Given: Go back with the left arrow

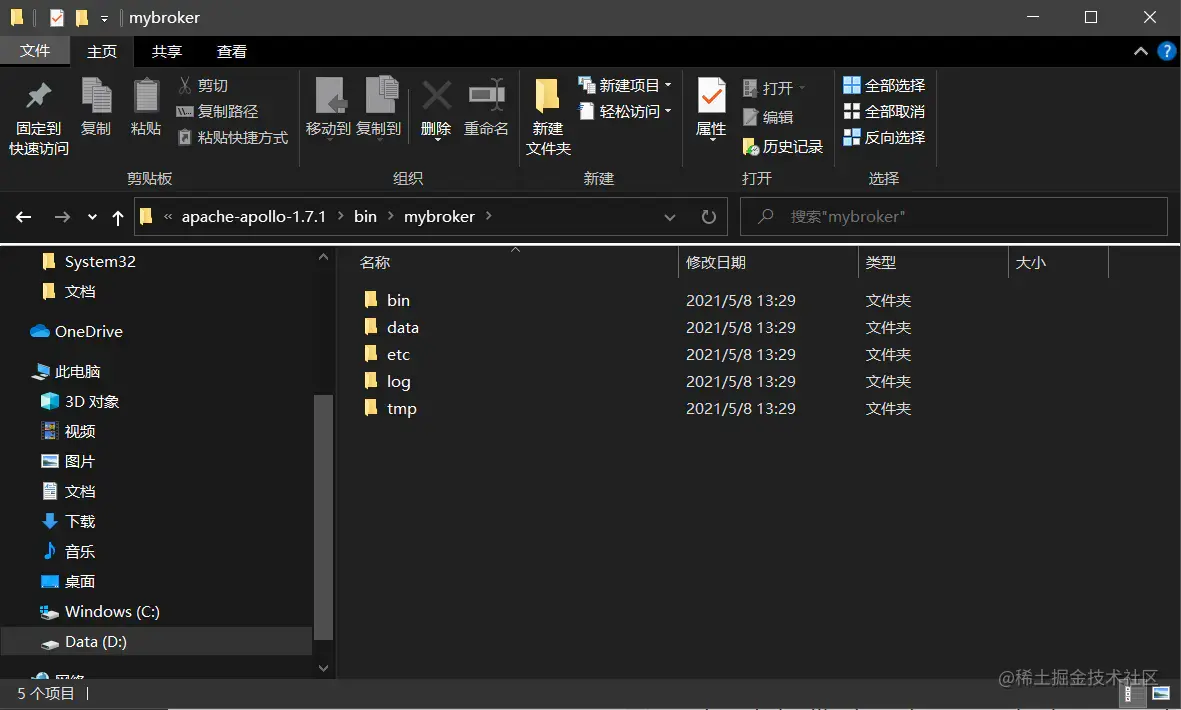Looking at the screenshot, I should tap(23, 217).
